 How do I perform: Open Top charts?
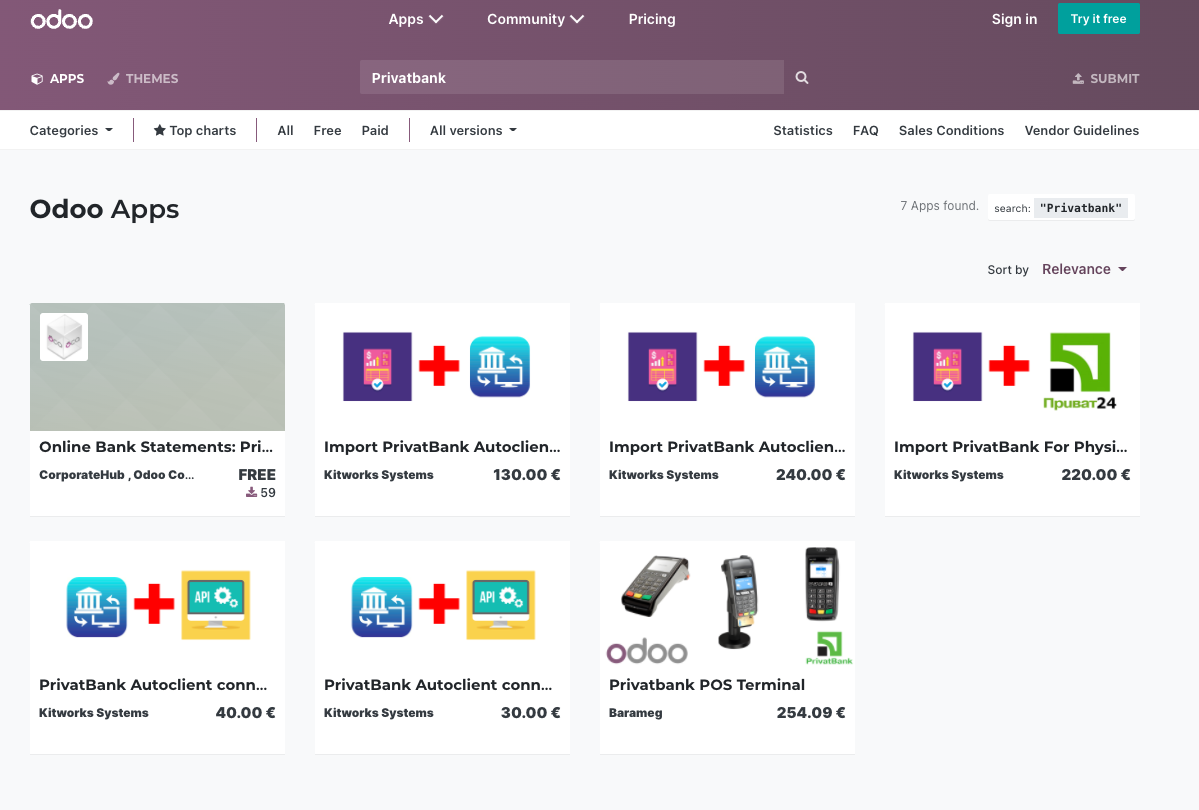[x=195, y=131]
